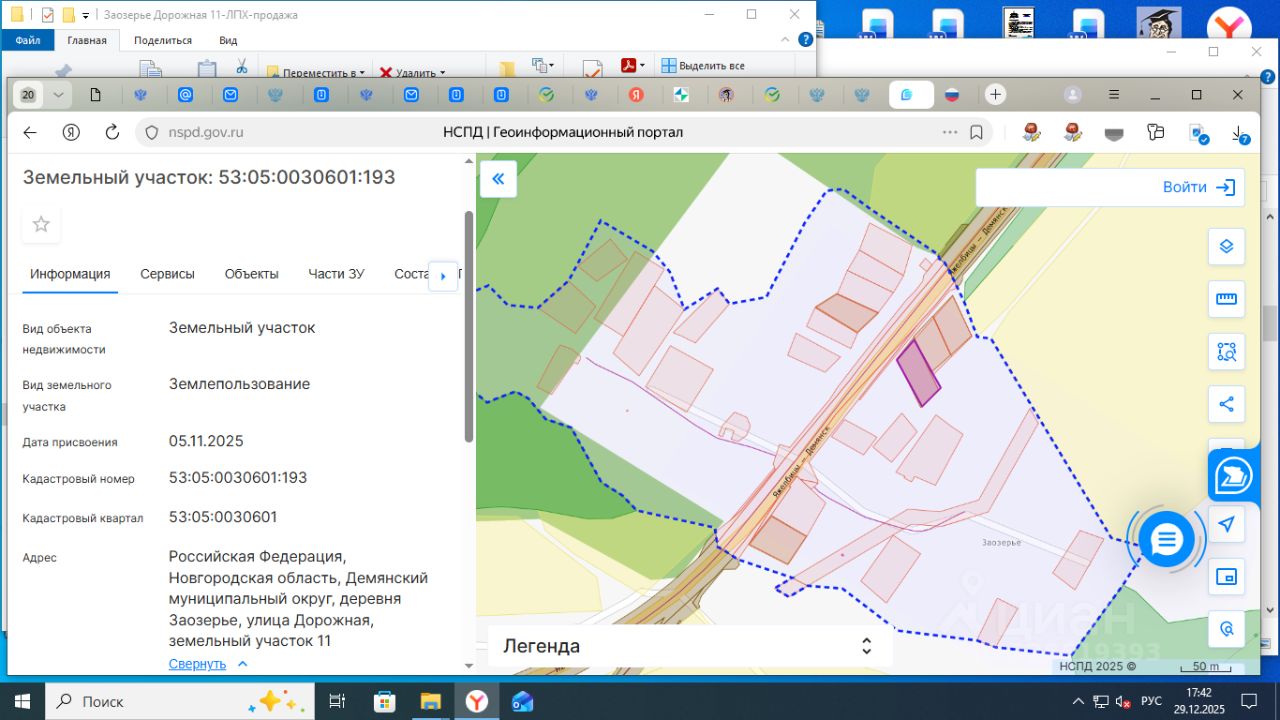The width and height of the screenshot is (1280, 720).
Task: Activate the area search tool on map
Action: coord(1226,352)
